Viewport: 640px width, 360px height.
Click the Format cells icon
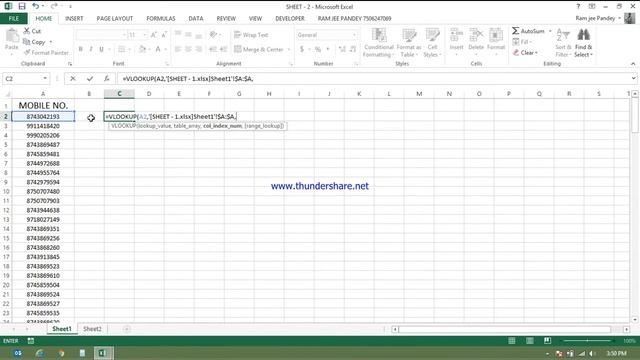496,35
